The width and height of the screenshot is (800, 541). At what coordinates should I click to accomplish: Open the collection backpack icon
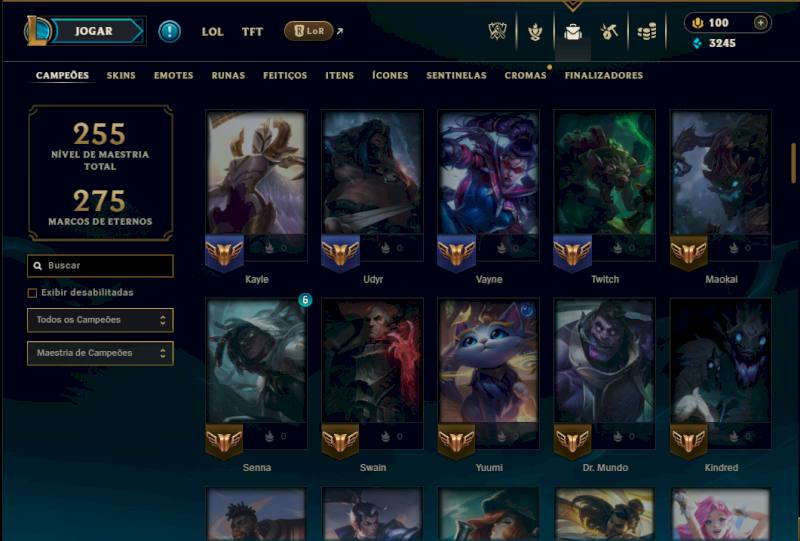(573, 32)
